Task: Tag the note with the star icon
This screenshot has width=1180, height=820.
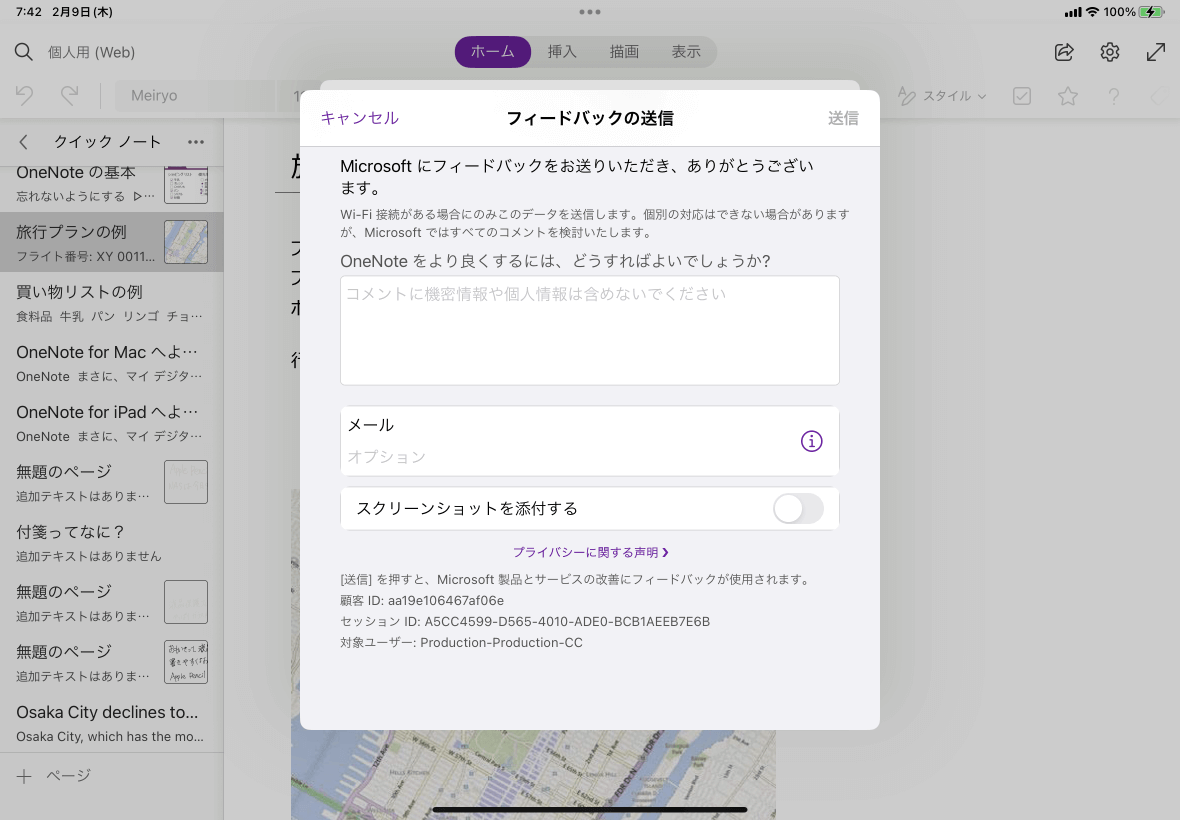Action: point(1067,95)
